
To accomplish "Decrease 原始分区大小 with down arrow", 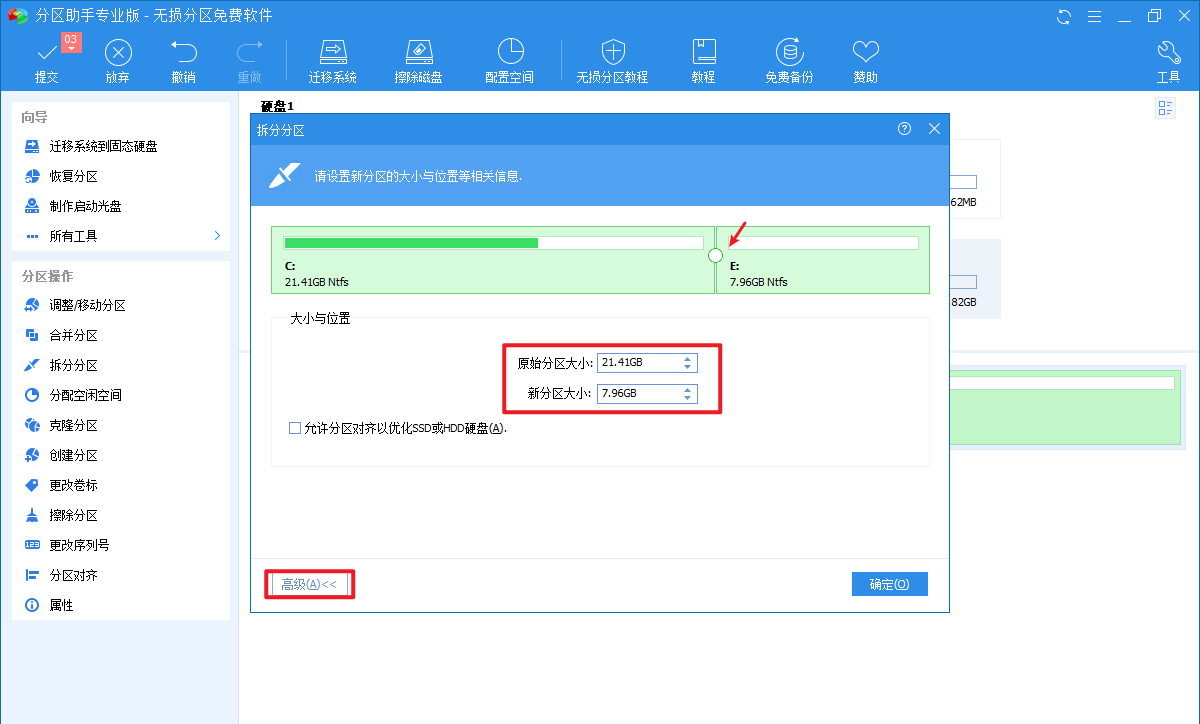I will 688,367.
